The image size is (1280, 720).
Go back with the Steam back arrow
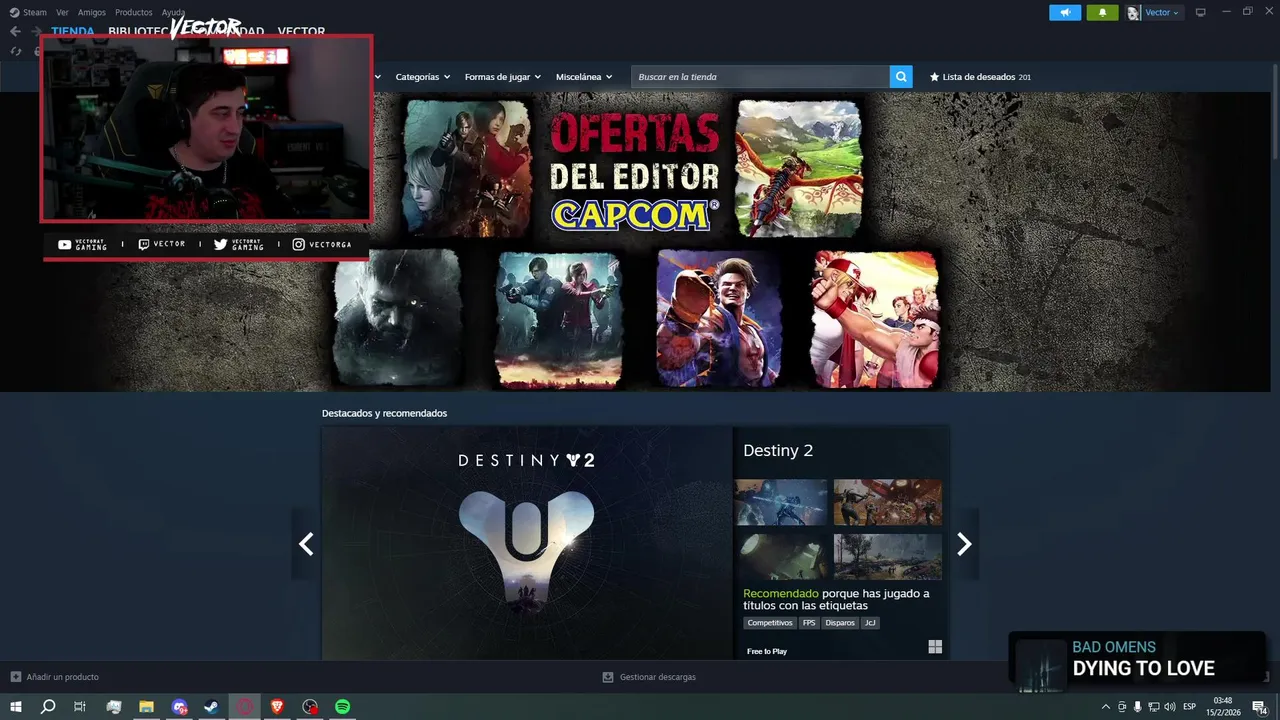coord(15,31)
